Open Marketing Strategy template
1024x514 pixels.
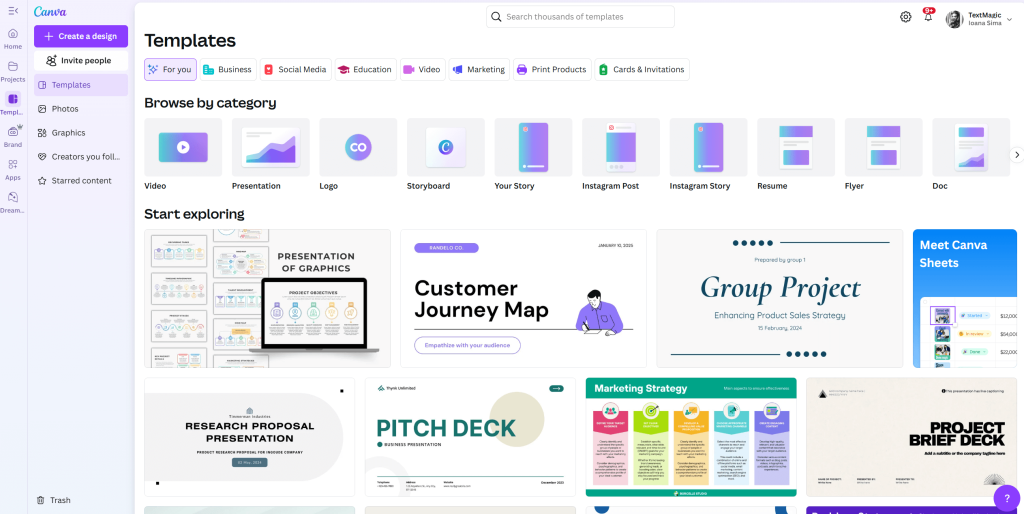691,437
